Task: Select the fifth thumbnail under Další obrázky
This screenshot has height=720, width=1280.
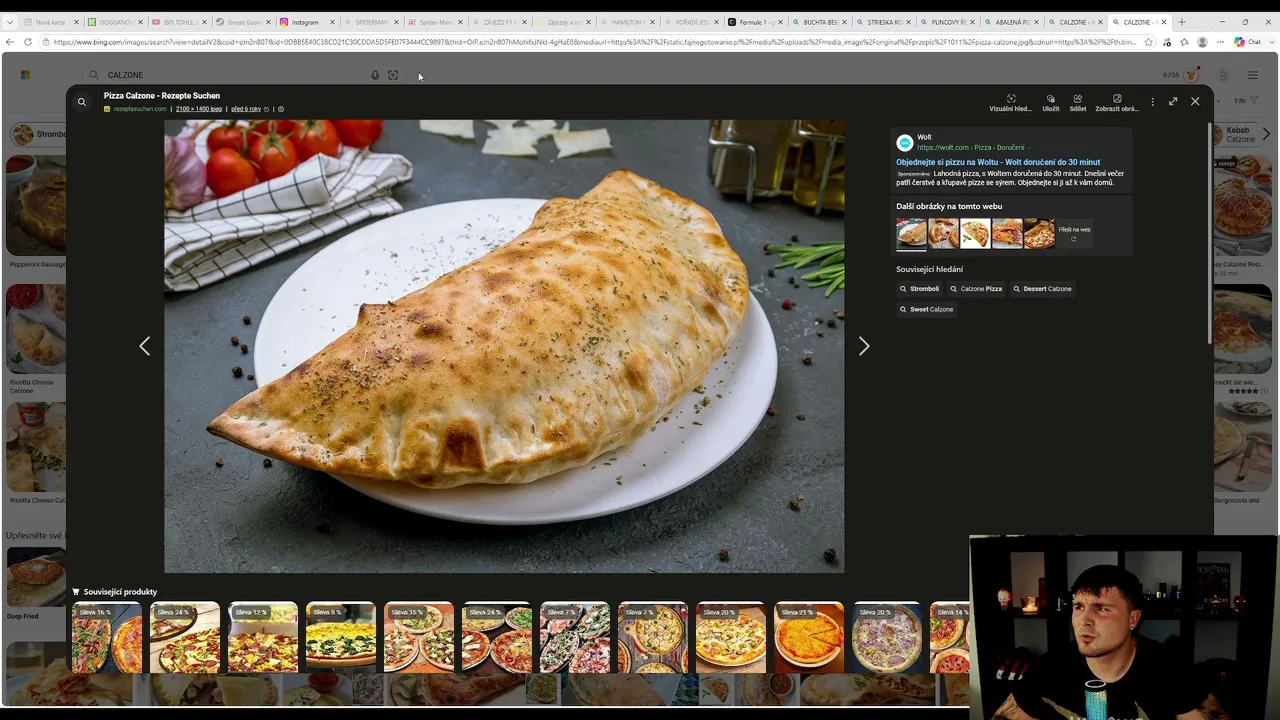Action: [x=1039, y=233]
